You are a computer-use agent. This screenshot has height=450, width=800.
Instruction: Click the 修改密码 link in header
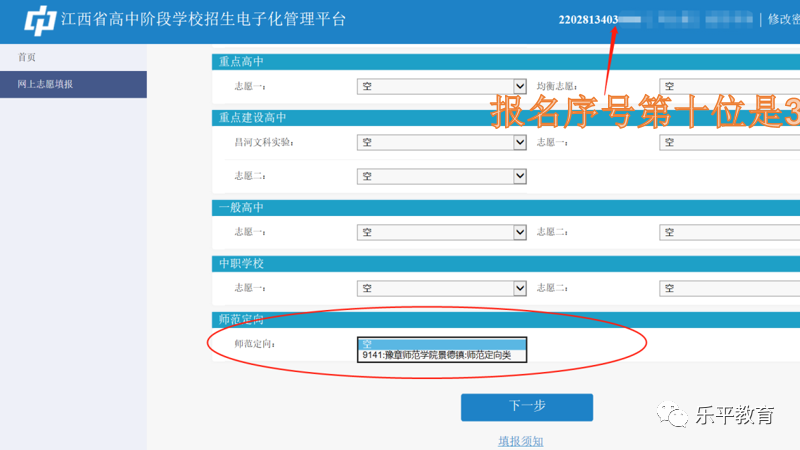click(x=783, y=19)
